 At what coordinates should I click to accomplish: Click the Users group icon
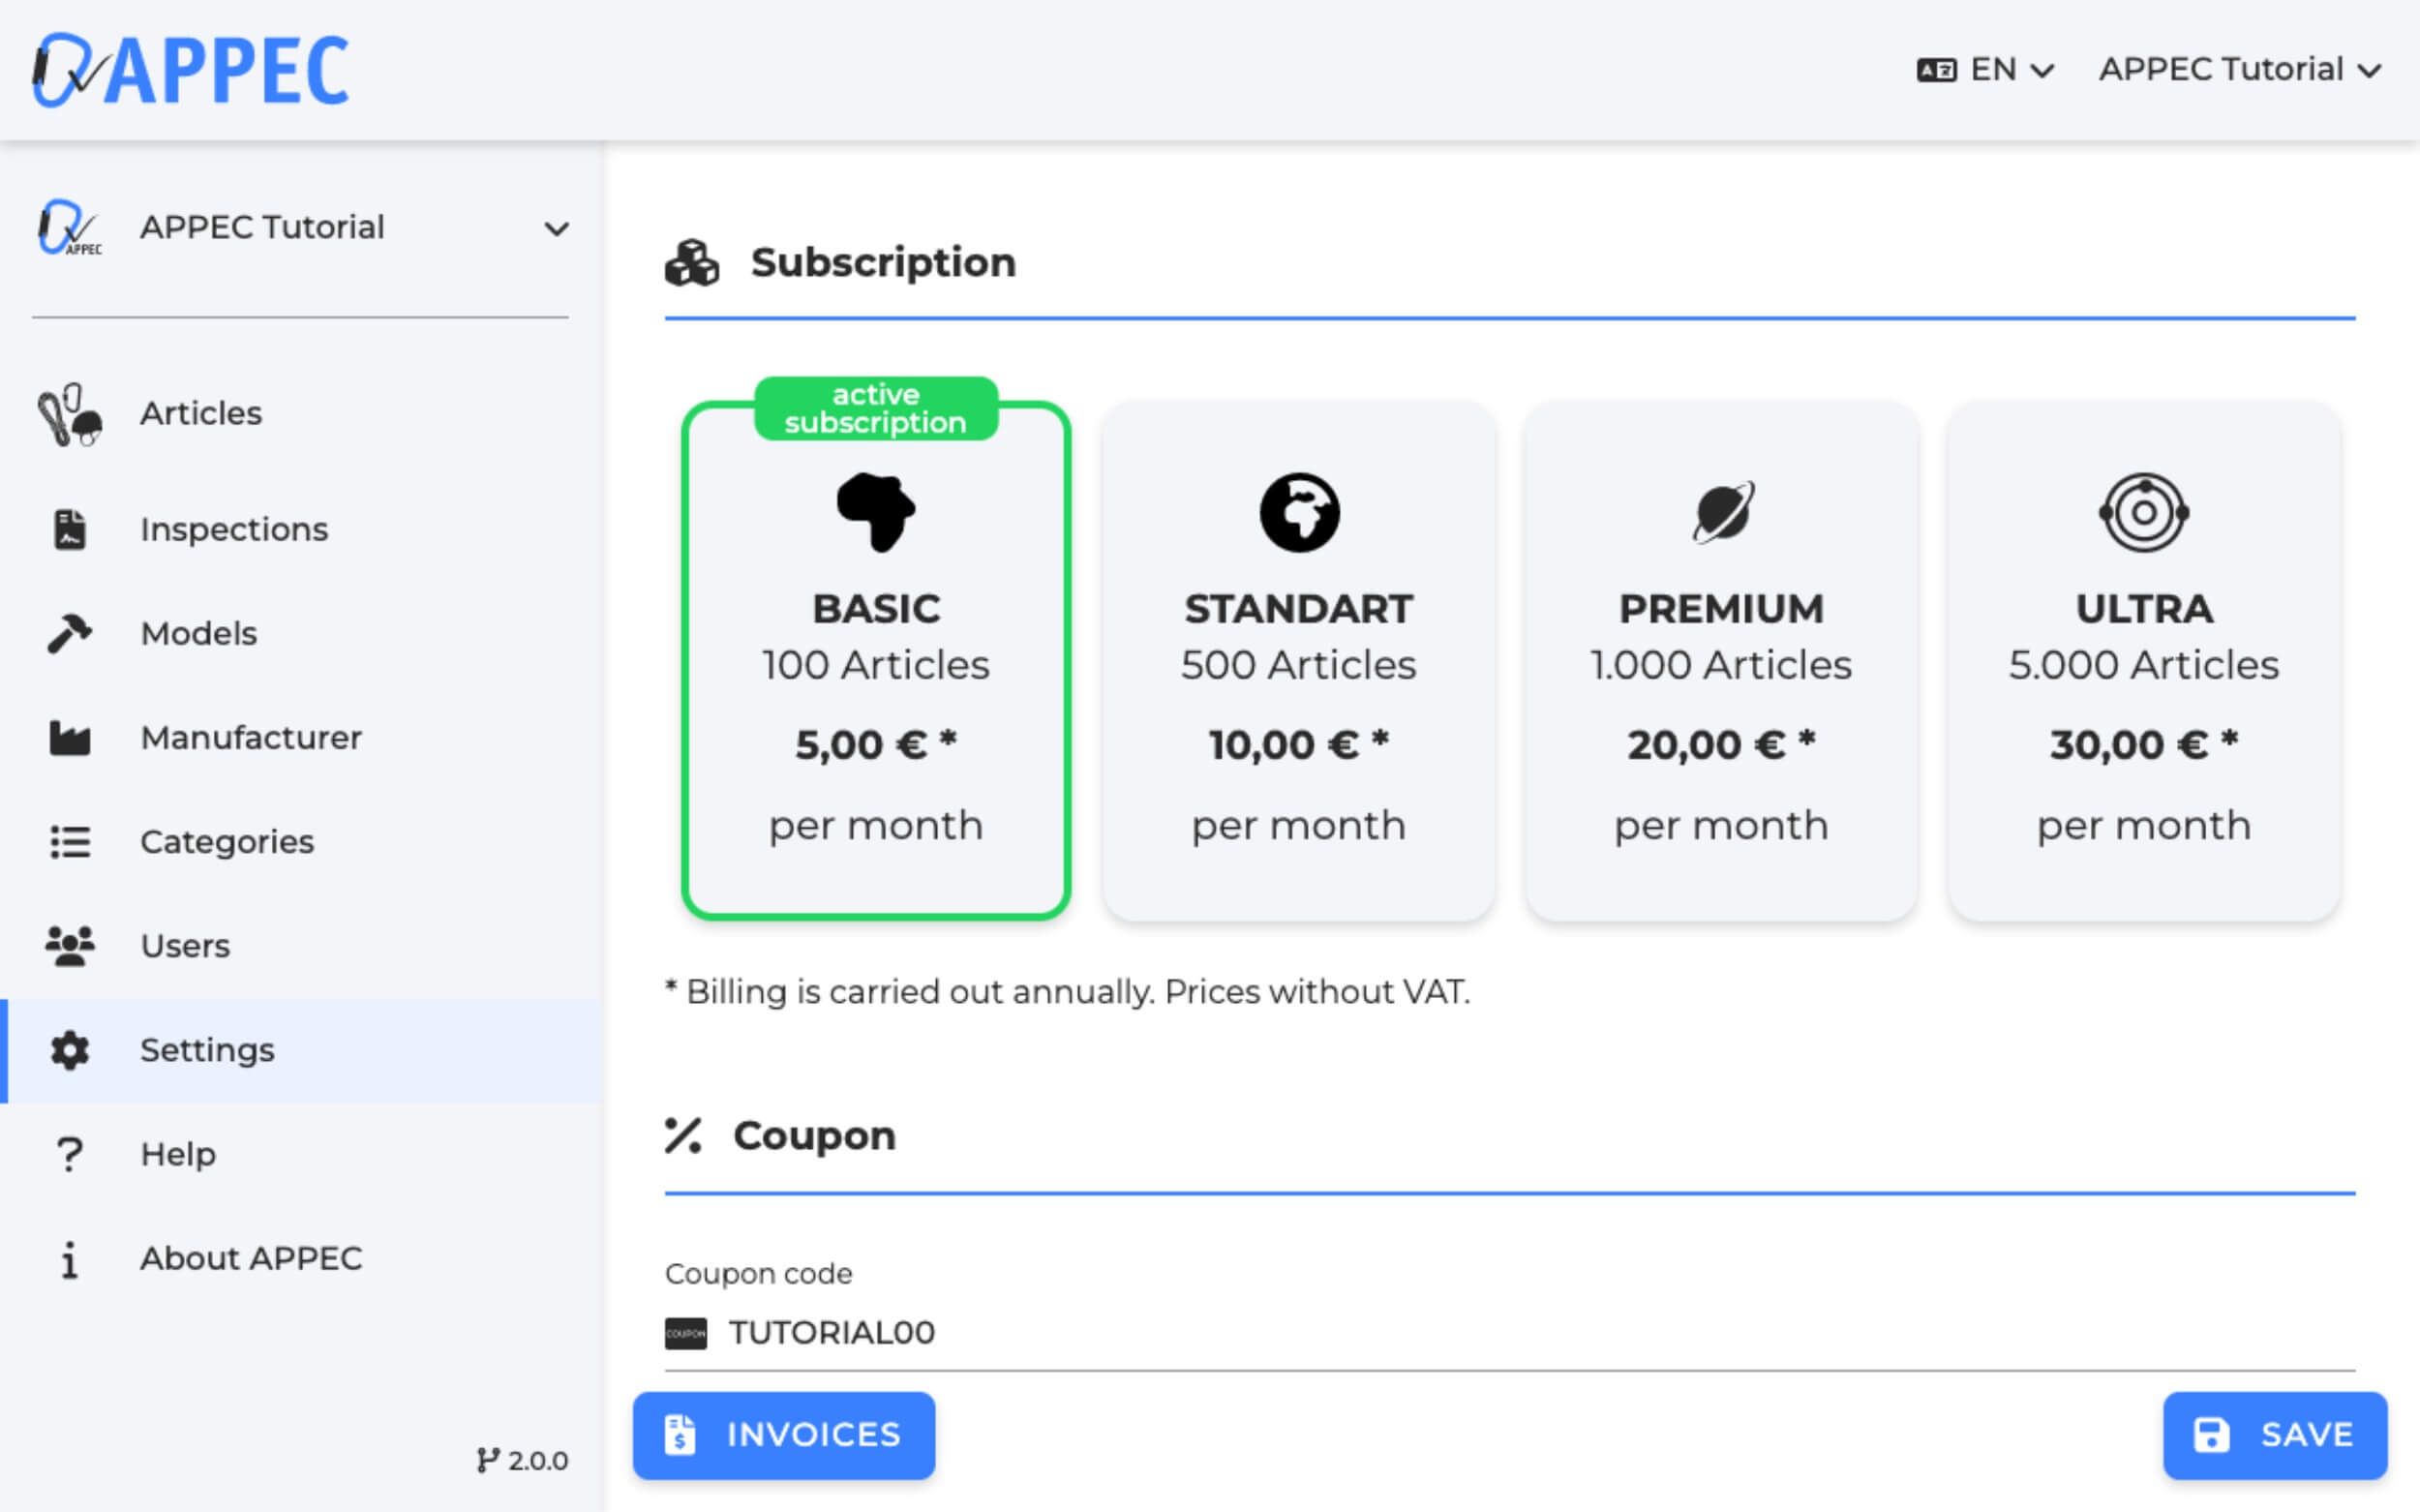click(69, 946)
